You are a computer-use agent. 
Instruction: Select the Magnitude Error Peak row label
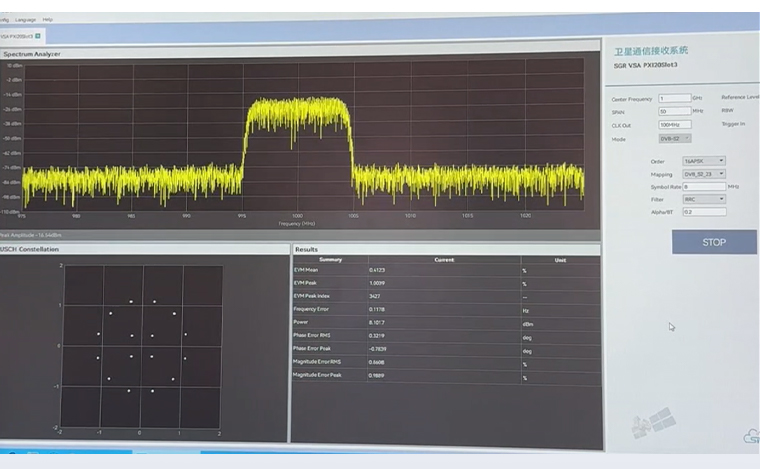pos(317,375)
